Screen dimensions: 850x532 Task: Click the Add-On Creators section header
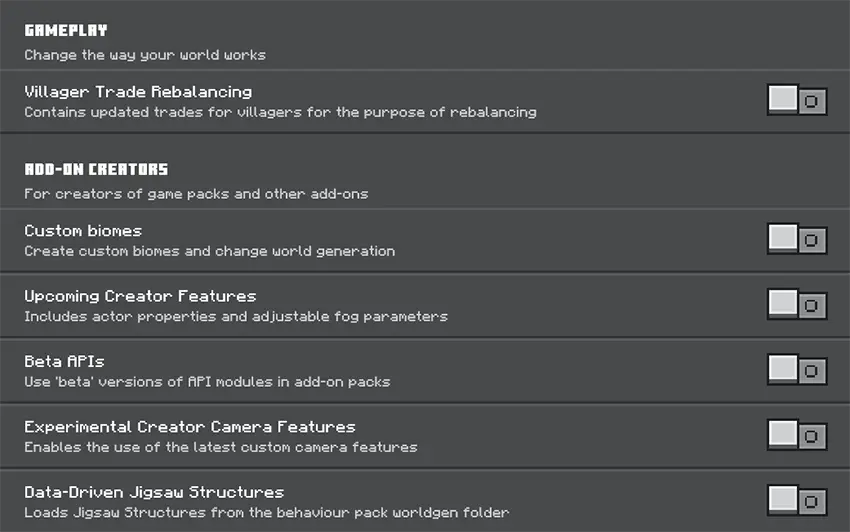click(x=96, y=170)
